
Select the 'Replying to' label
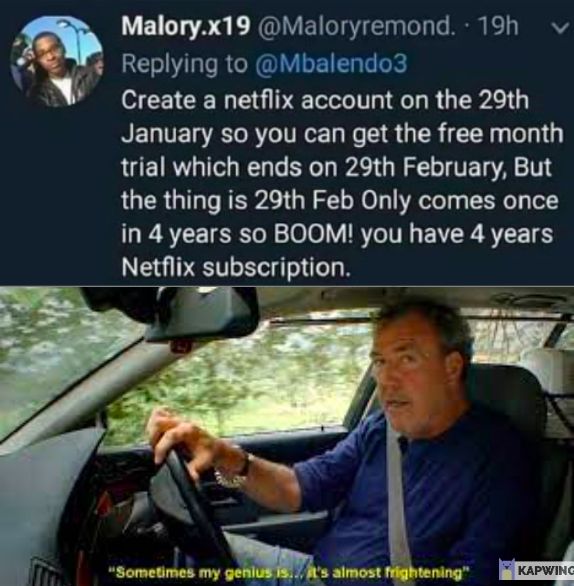(x=184, y=64)
